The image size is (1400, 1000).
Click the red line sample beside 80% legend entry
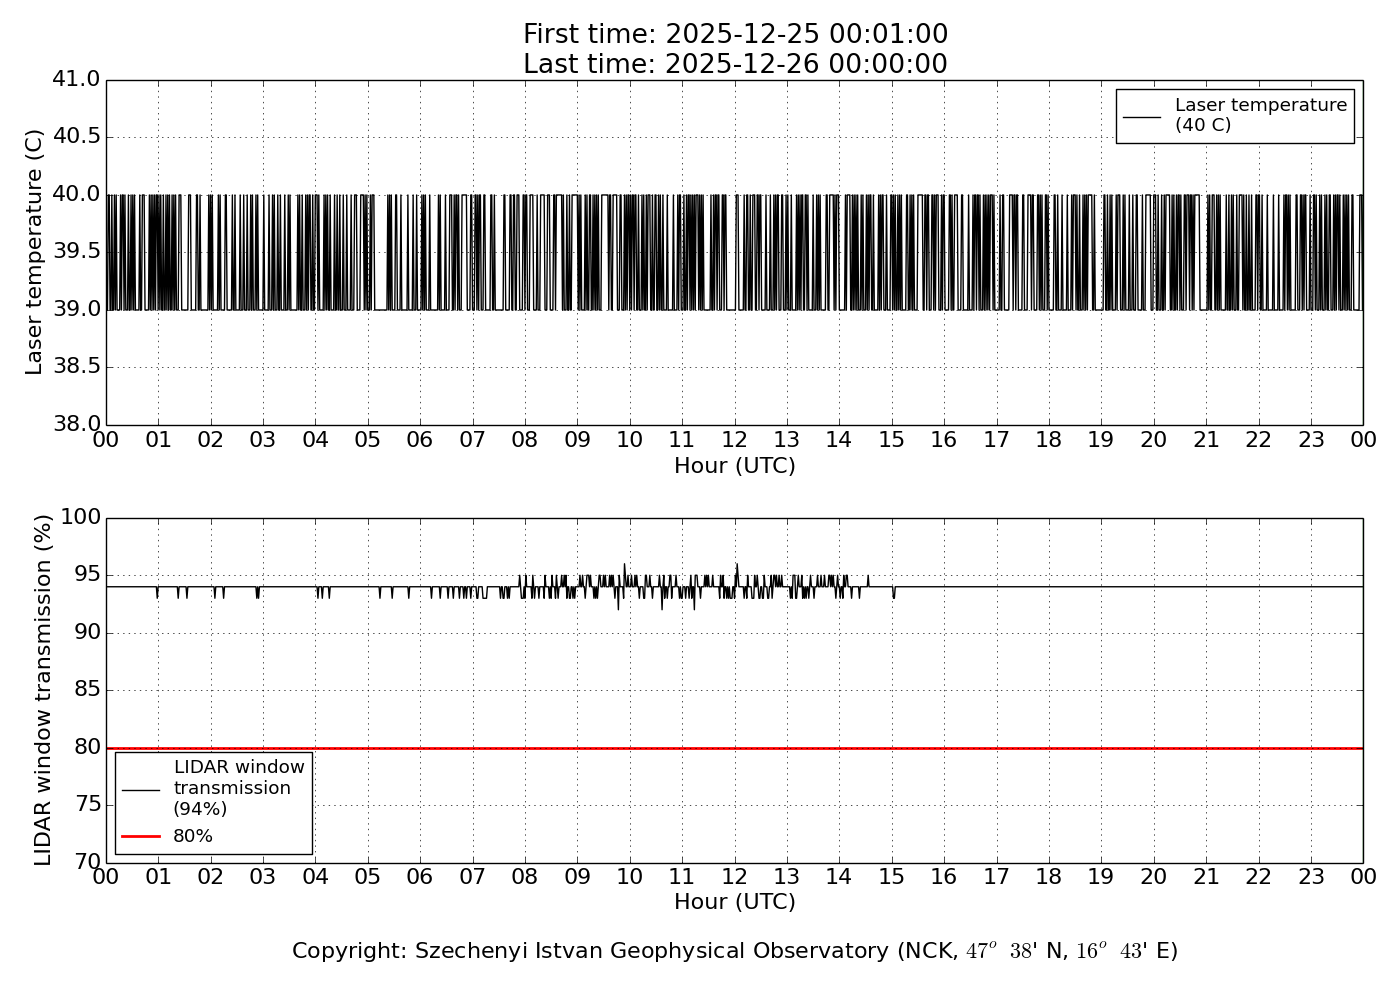click(141, 836)
